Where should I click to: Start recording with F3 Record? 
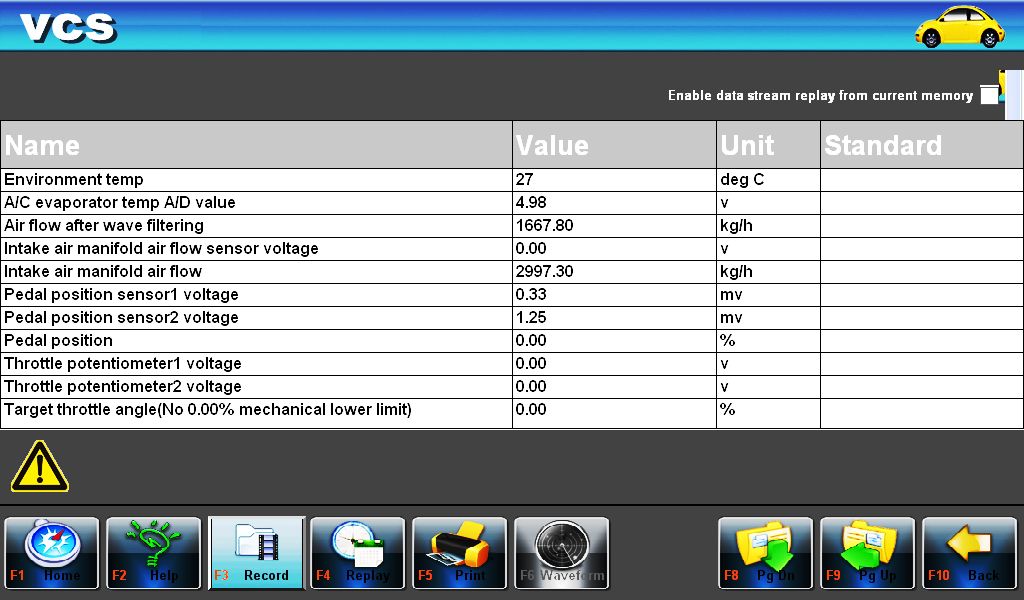(256, 553)
